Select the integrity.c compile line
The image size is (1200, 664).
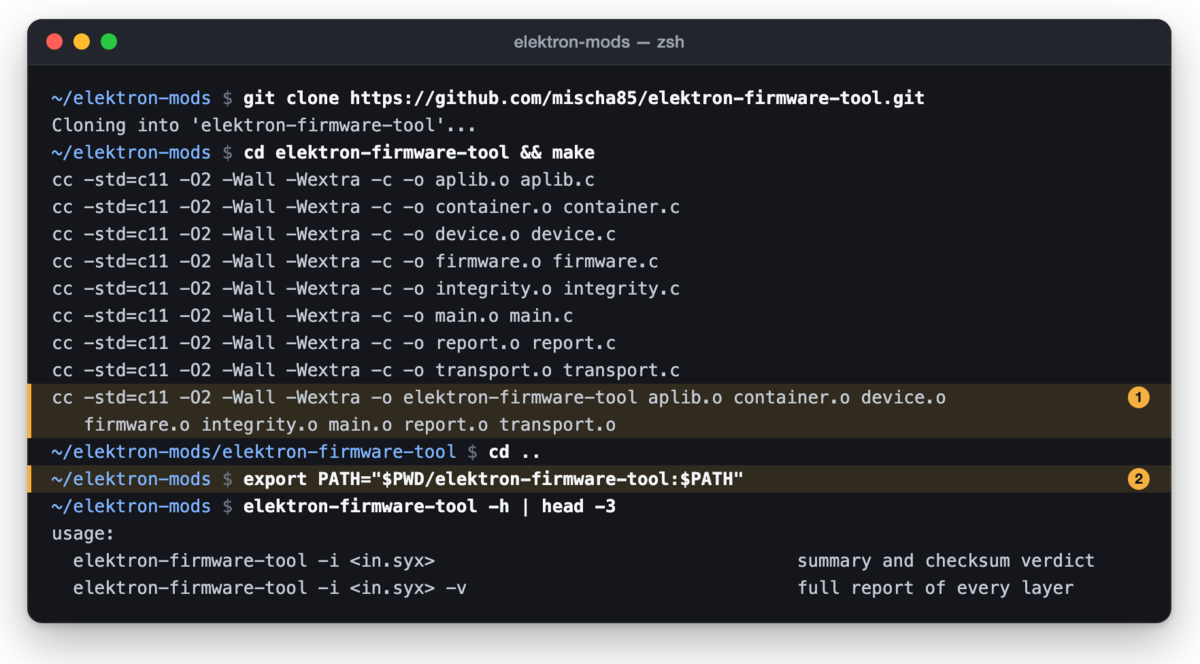coord(366,289)
